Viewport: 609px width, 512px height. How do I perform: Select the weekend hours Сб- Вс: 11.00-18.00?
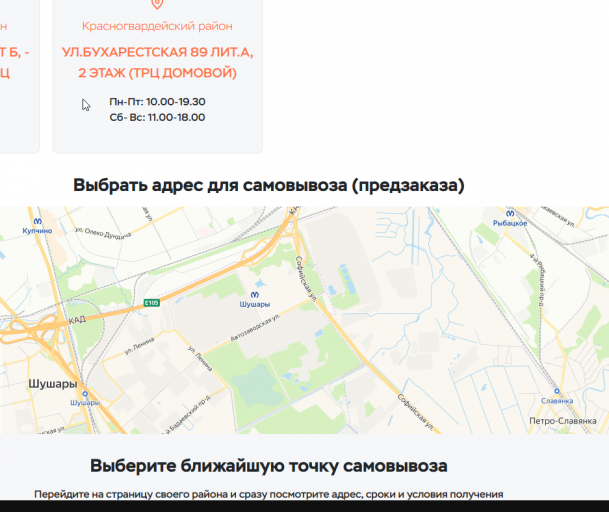tap(157, 117)
